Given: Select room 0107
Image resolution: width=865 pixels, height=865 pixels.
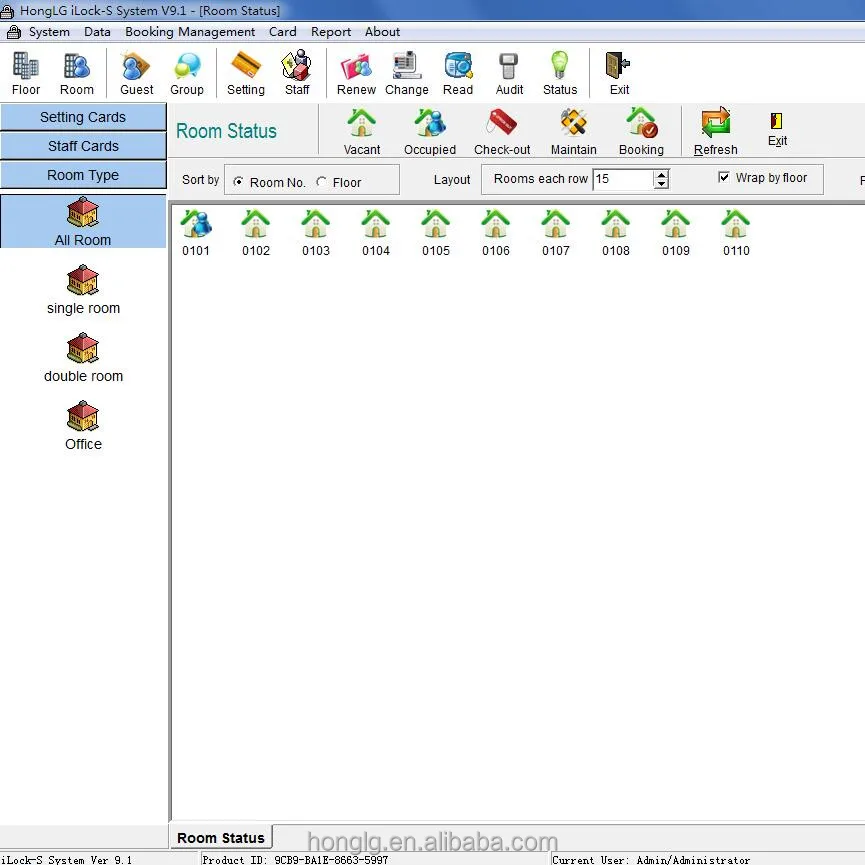Looking at the screenshot, I should click(556, 233).
